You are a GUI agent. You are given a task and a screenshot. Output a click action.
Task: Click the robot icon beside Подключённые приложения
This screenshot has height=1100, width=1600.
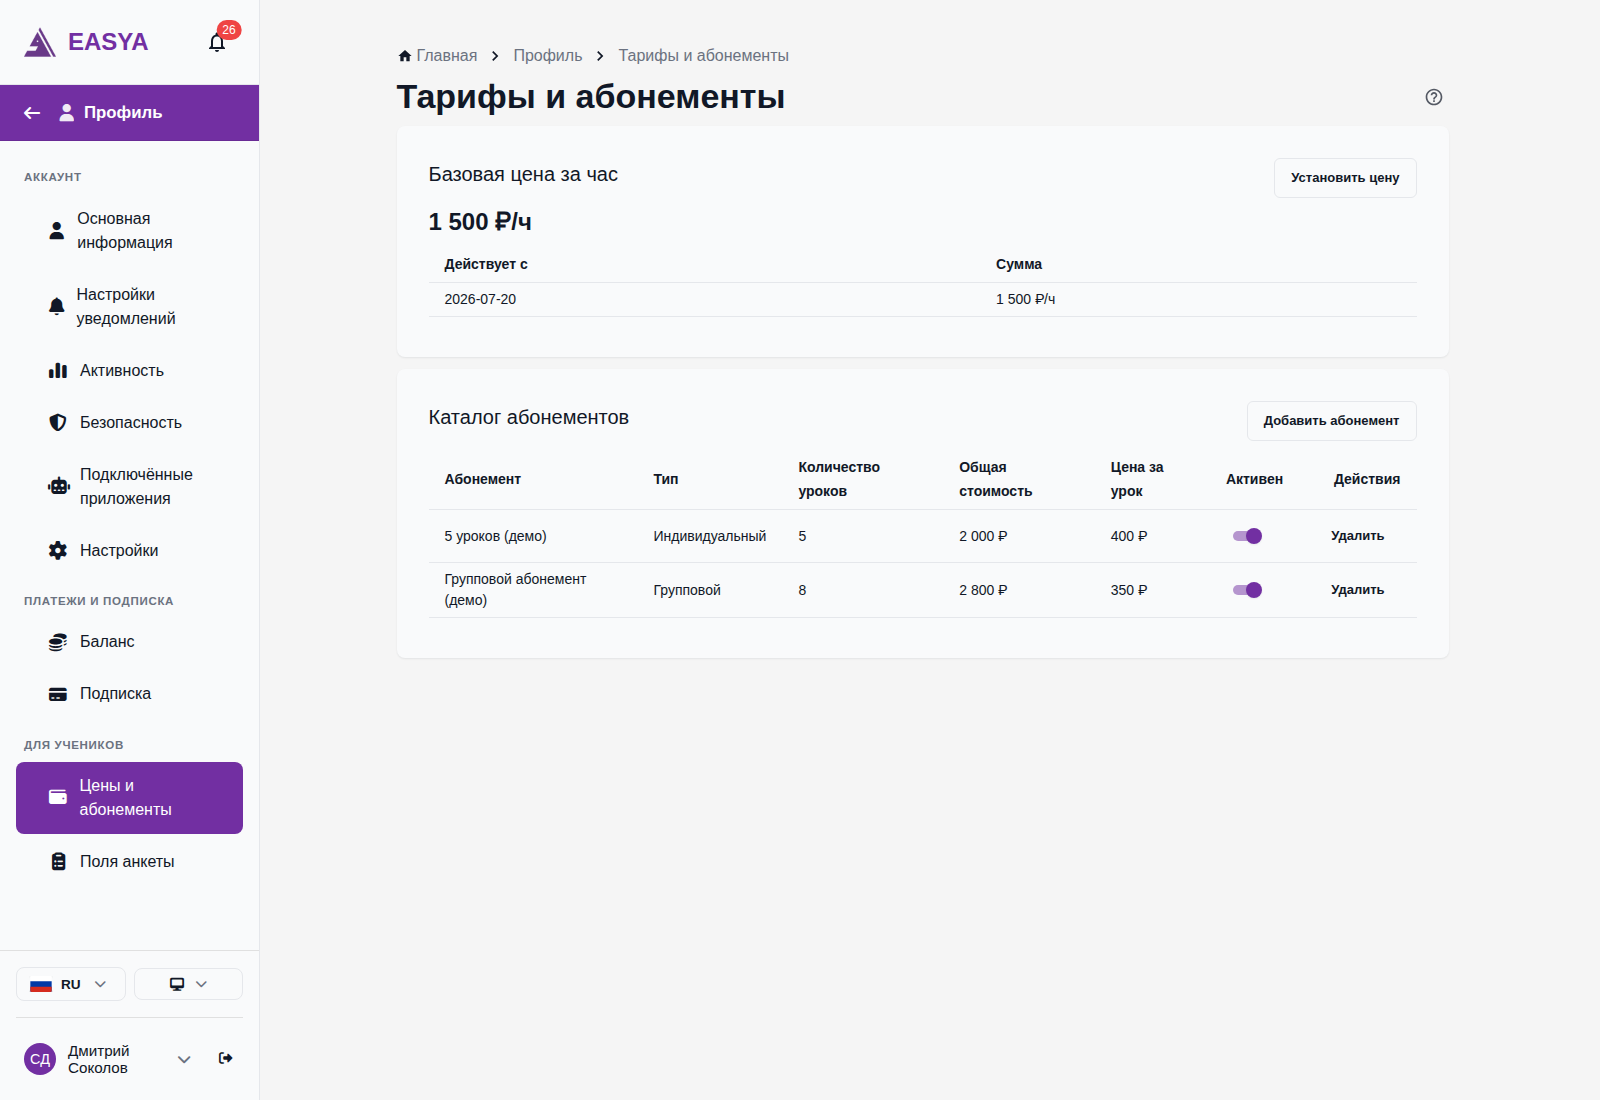59,487
